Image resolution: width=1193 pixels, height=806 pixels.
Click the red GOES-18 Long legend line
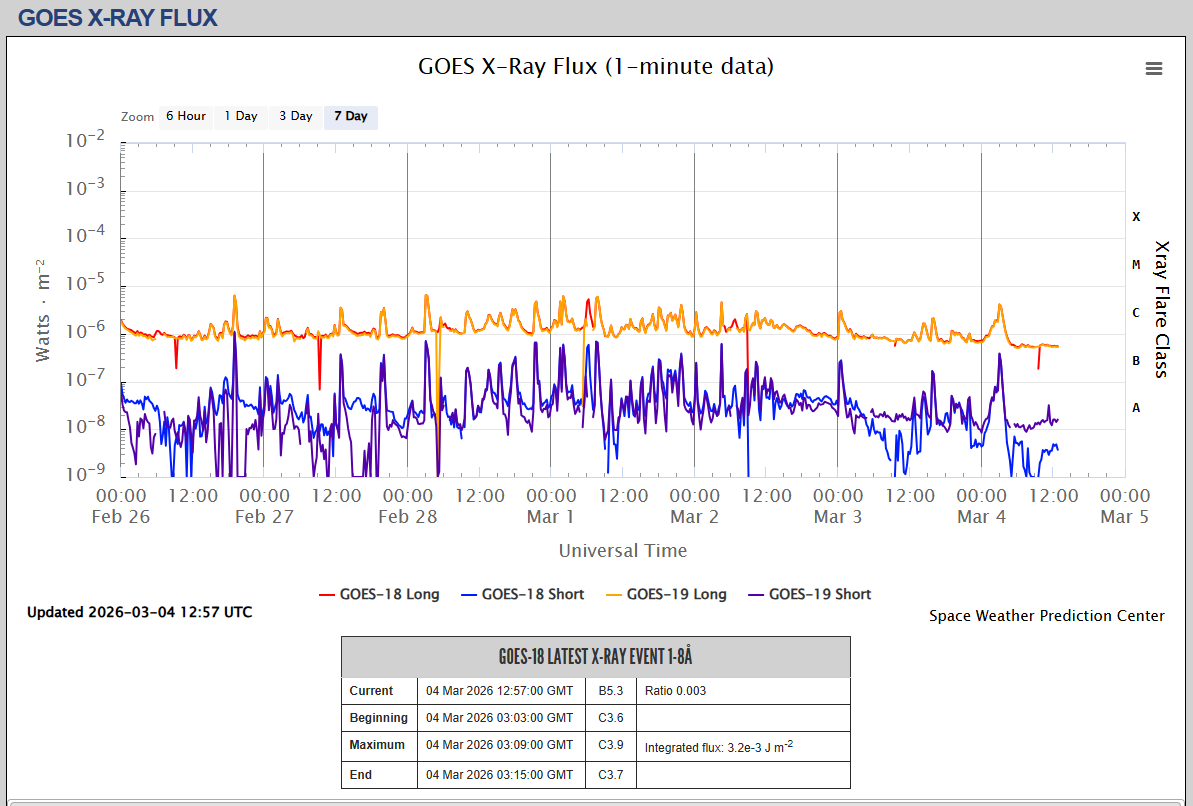326,595
